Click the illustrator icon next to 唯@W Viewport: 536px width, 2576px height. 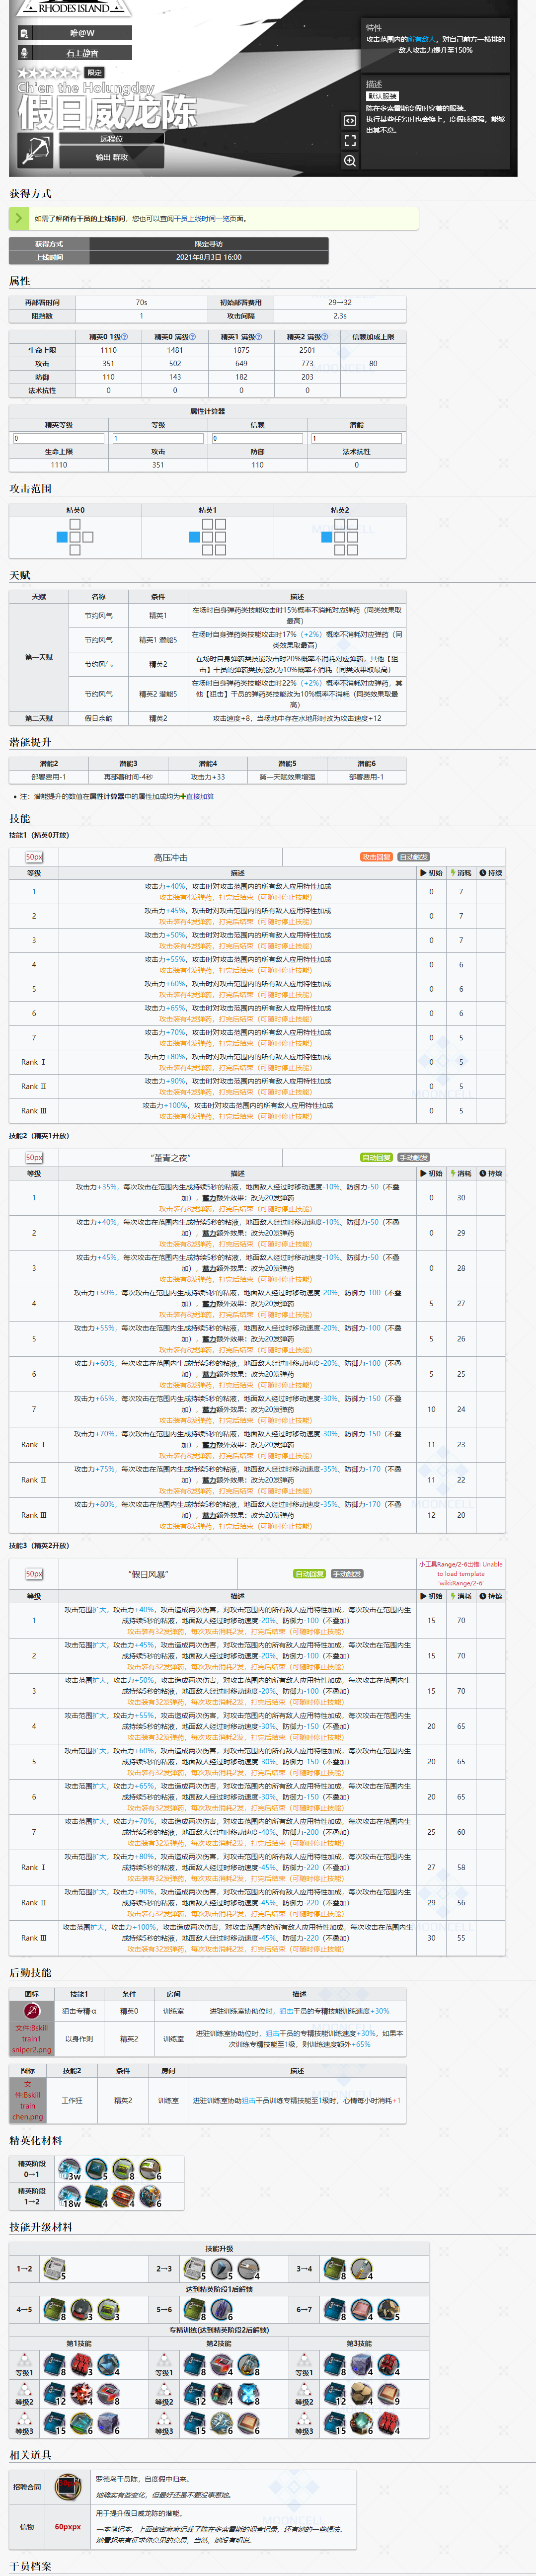[x=25, y=33]
